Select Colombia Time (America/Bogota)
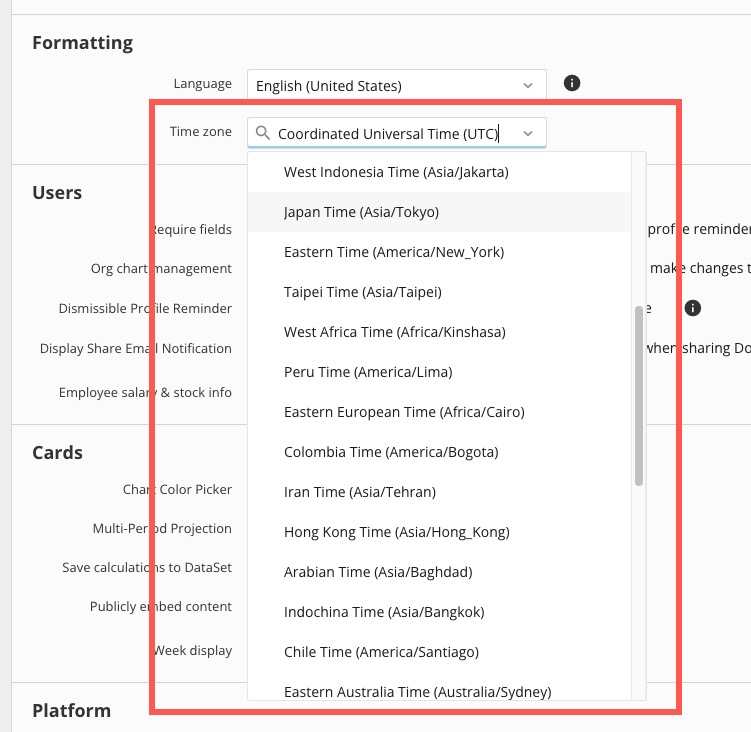The height and width of the screenshot is (732, 751). point(391,452)
